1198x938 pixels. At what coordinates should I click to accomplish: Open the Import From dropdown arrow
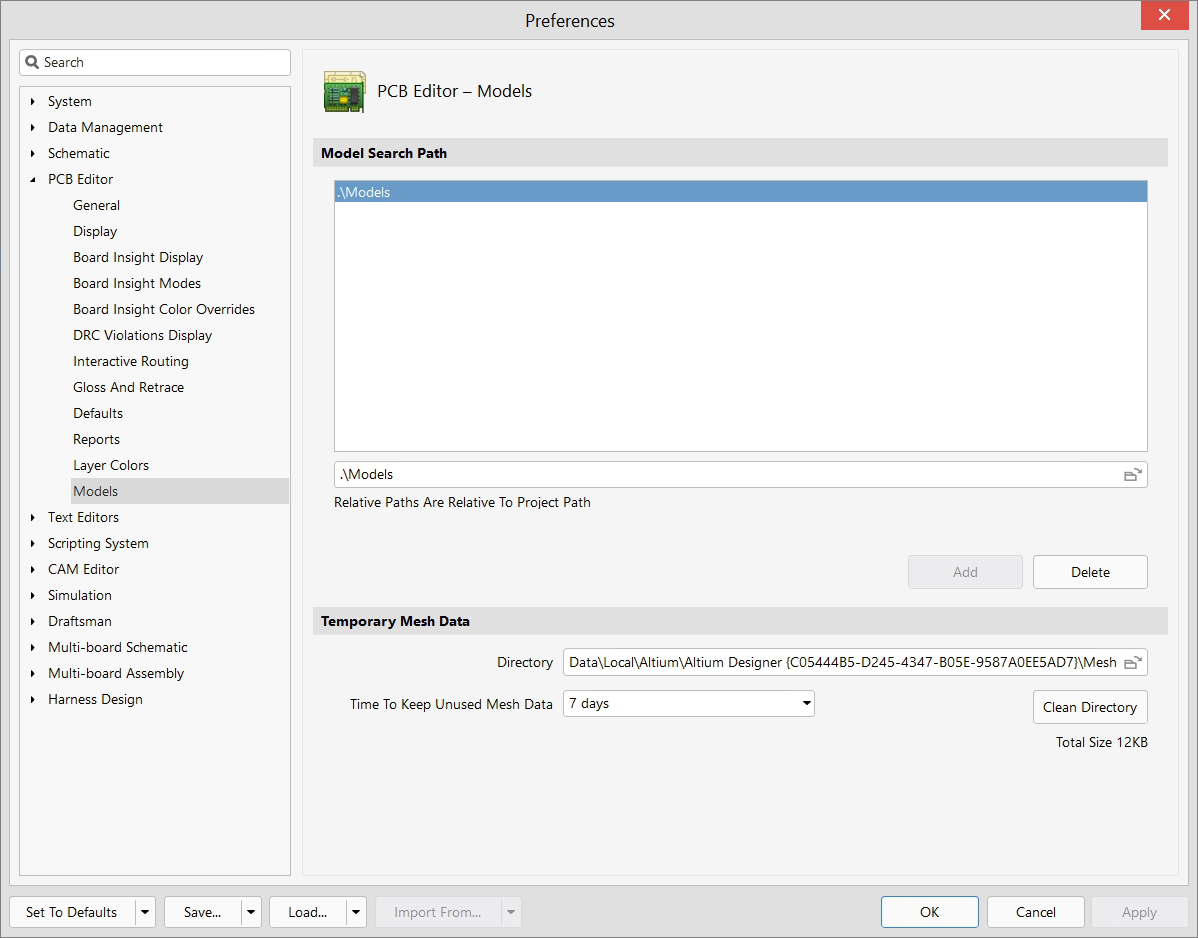coord(511,912)
